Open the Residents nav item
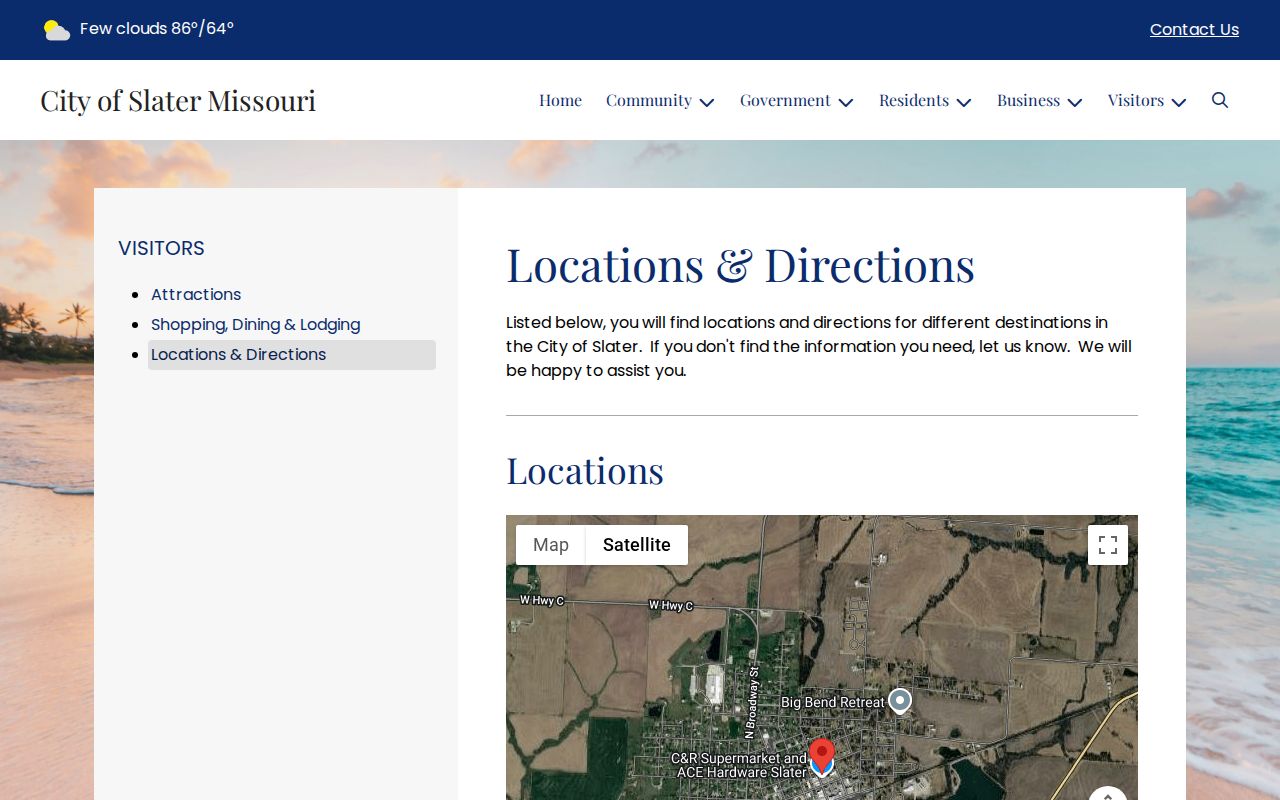Image resolution: width=1280 pixels, height=800 pixels. [x=914, y=100]
